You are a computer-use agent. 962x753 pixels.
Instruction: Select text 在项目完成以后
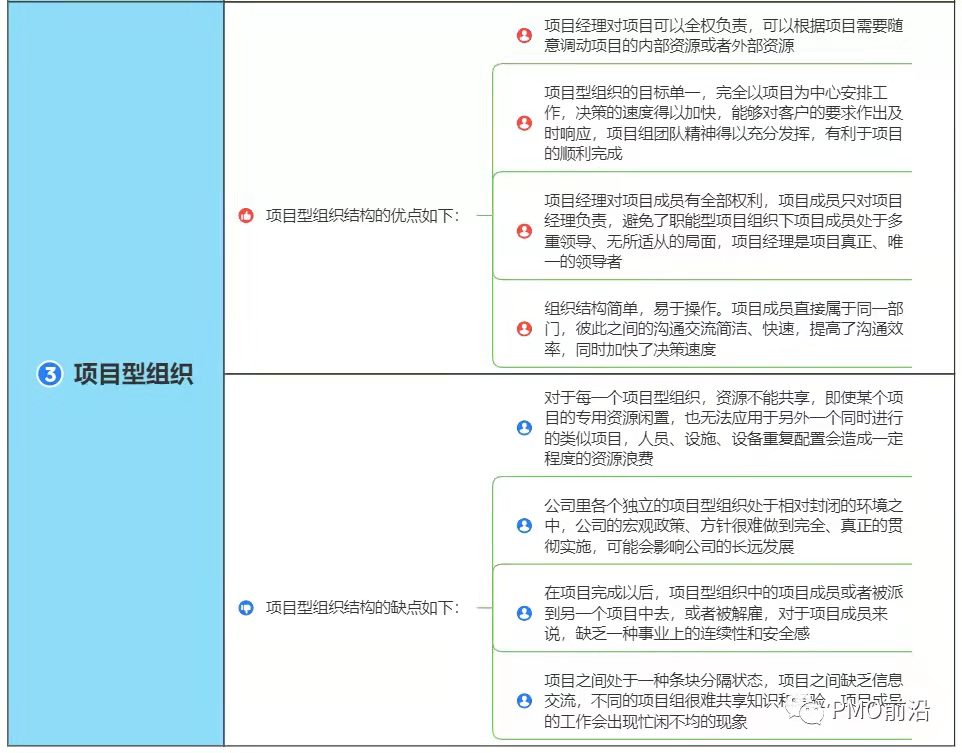pos(599,593)
